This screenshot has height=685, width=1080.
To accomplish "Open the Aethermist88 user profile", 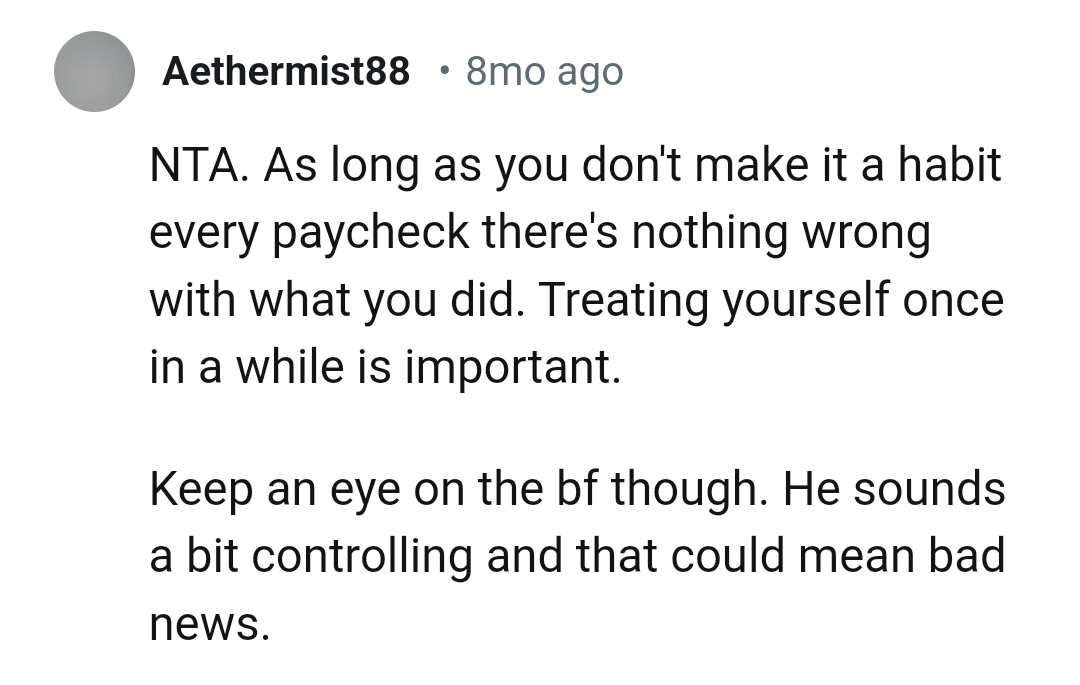I will pos(286,71).
